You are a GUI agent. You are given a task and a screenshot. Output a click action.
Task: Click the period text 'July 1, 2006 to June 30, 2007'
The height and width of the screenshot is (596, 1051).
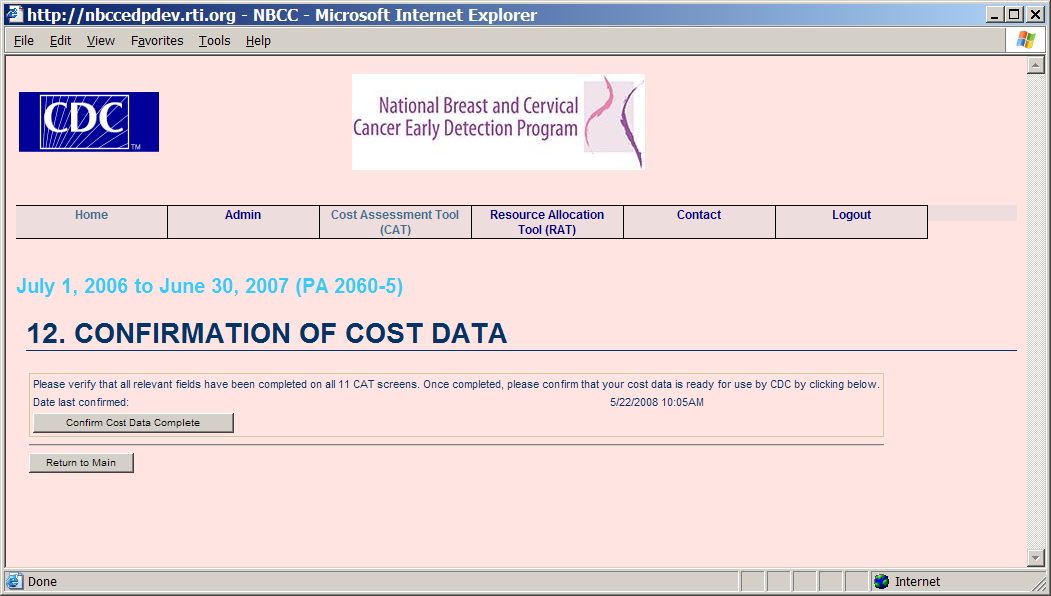click(152, 286)
